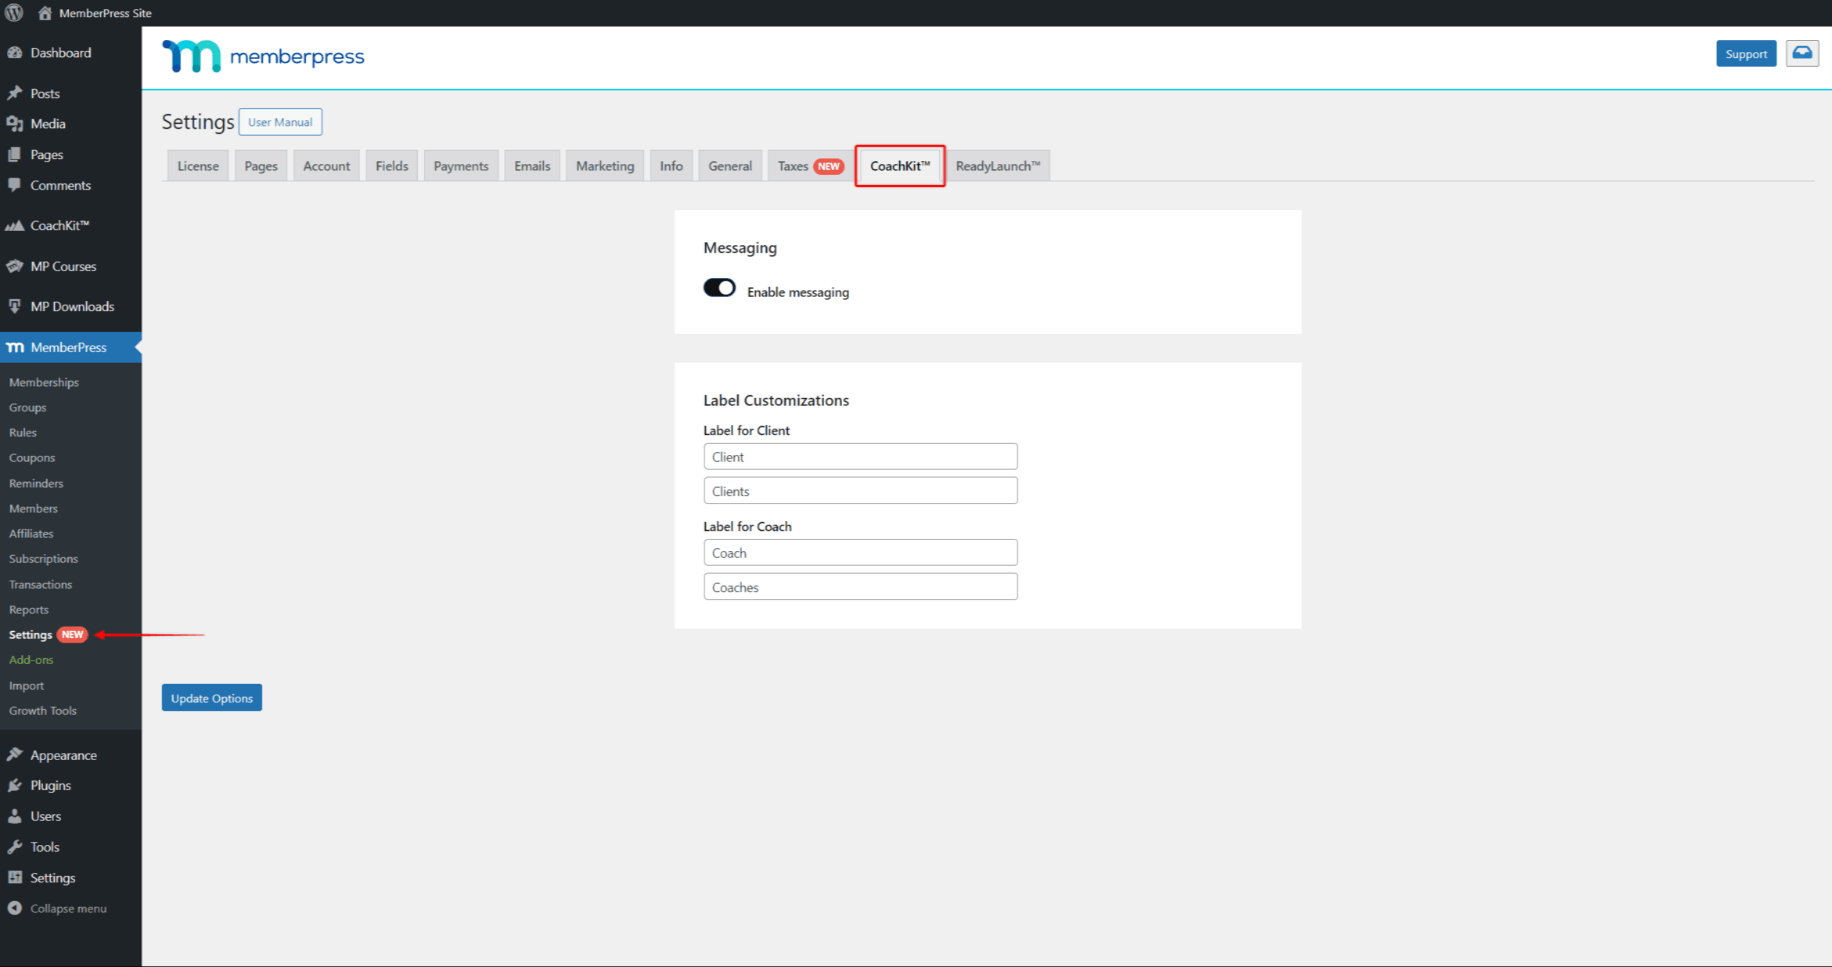Click the Label for Client input field

click(x=859, y=456)
